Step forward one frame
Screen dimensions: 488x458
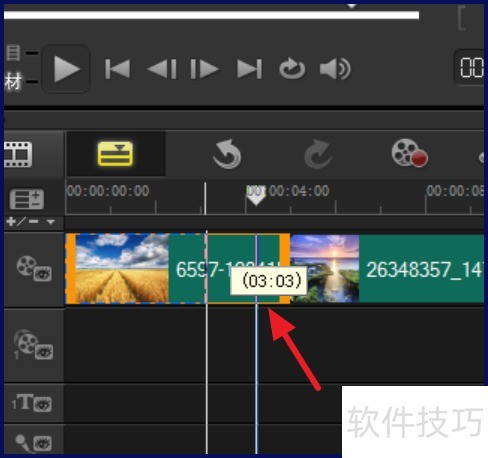pyautogui.click(x=205, y=69)
